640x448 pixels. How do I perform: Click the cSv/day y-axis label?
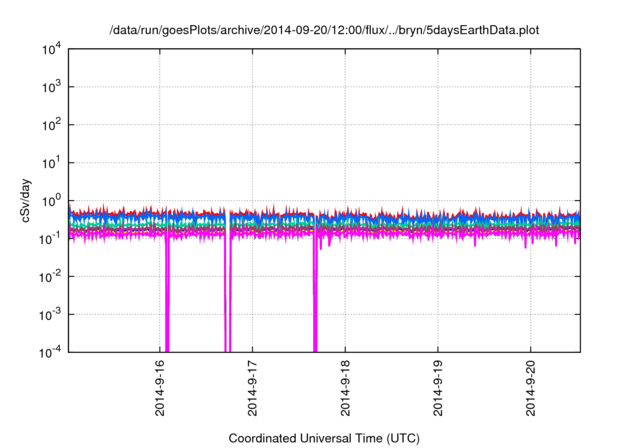pos(26,200)
